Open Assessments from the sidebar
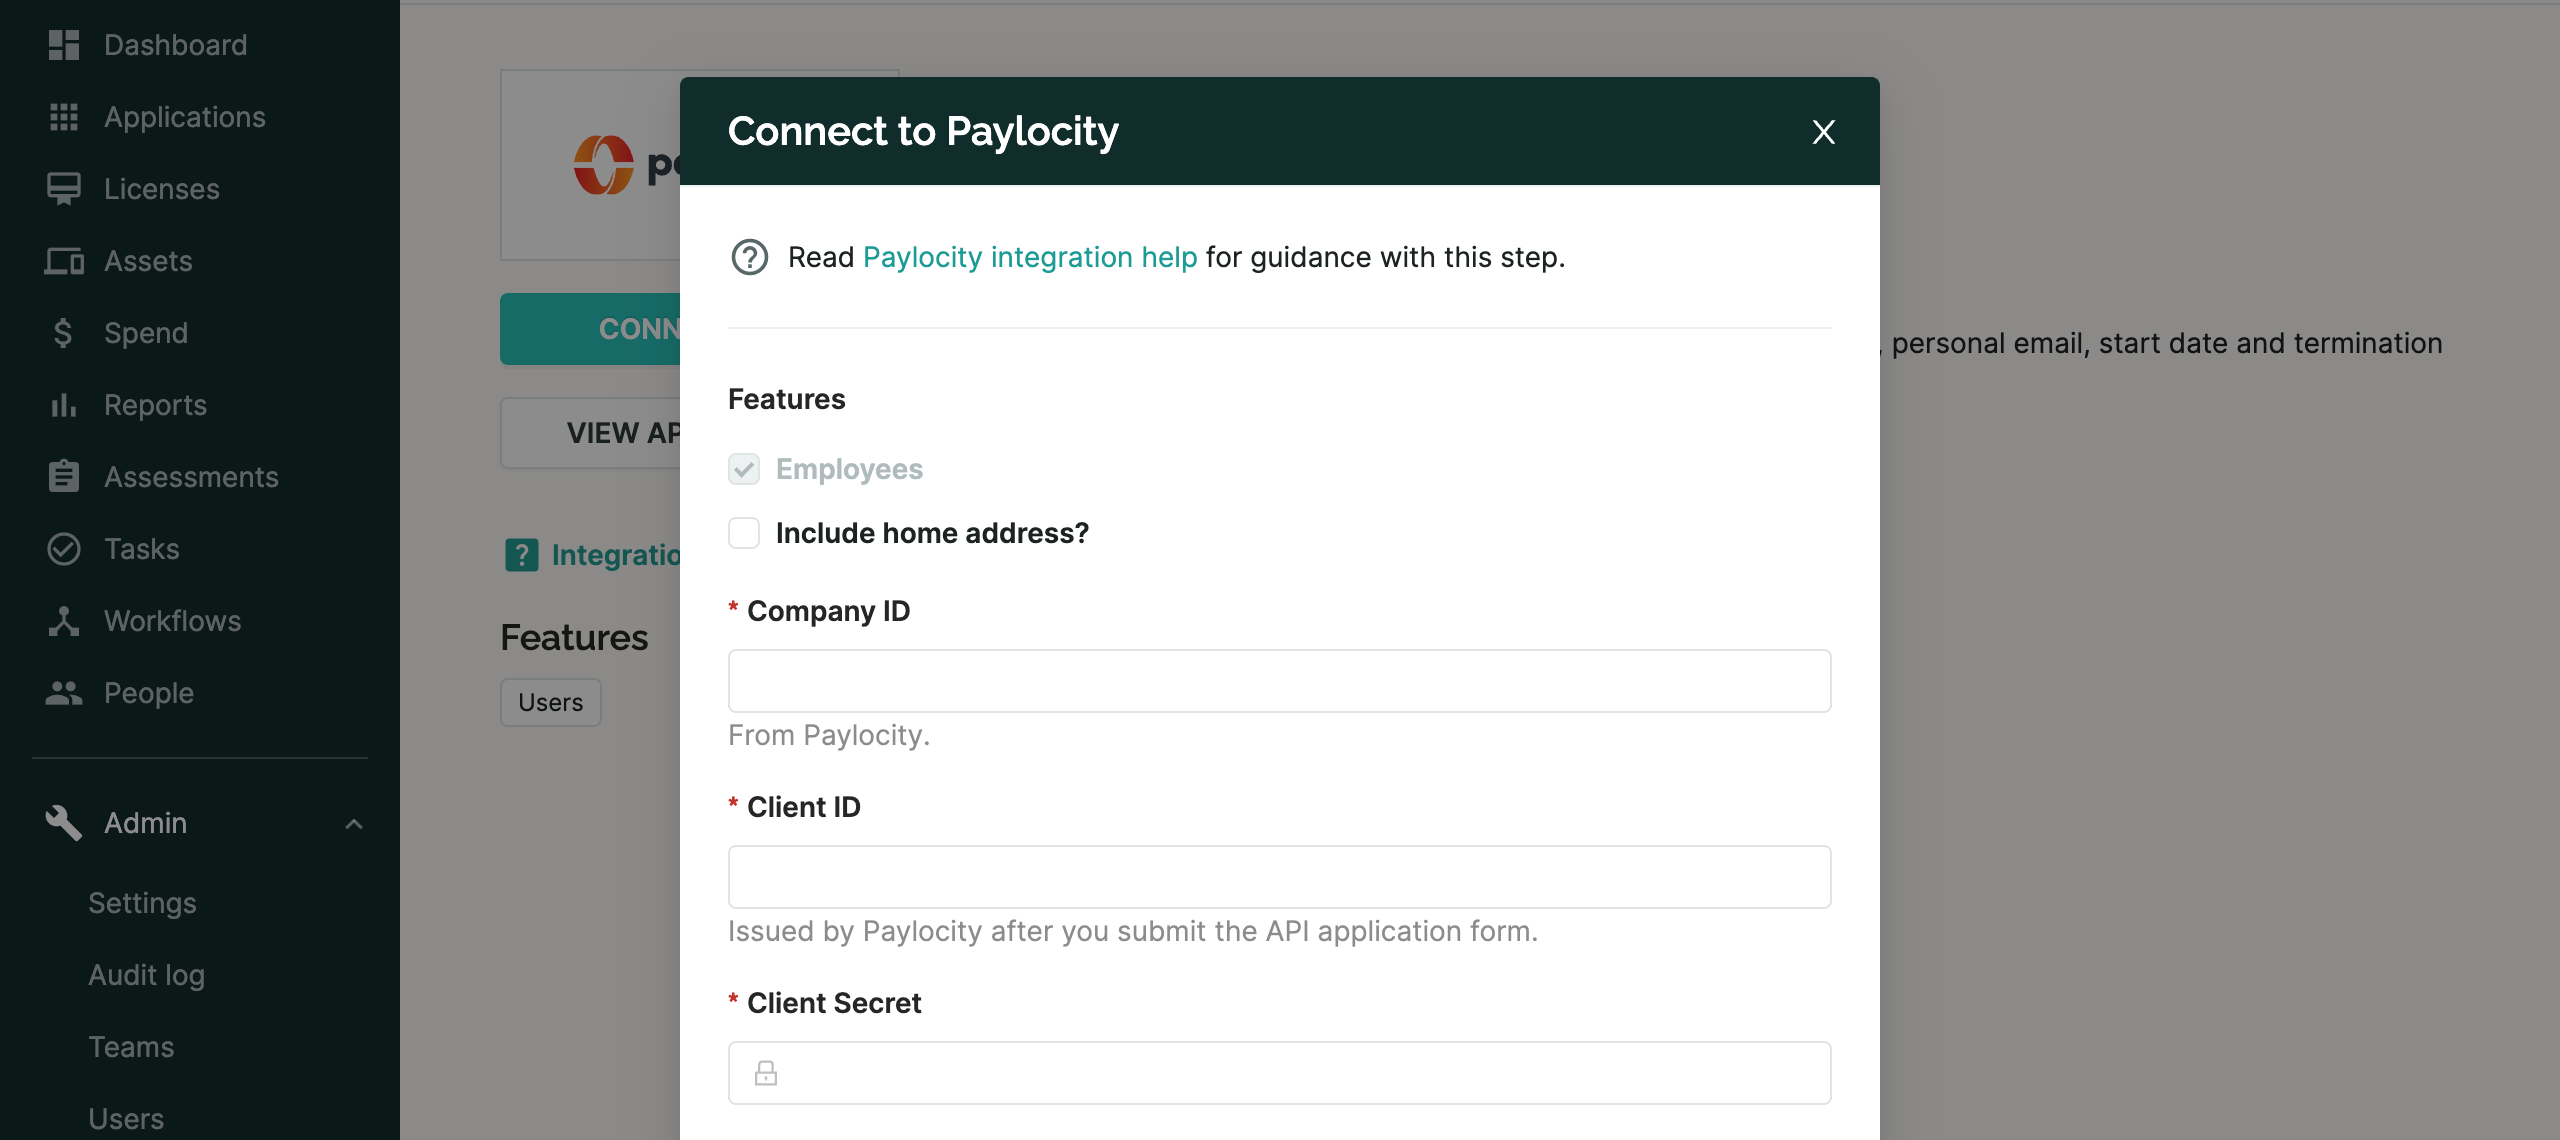 [x=190, y=477]
